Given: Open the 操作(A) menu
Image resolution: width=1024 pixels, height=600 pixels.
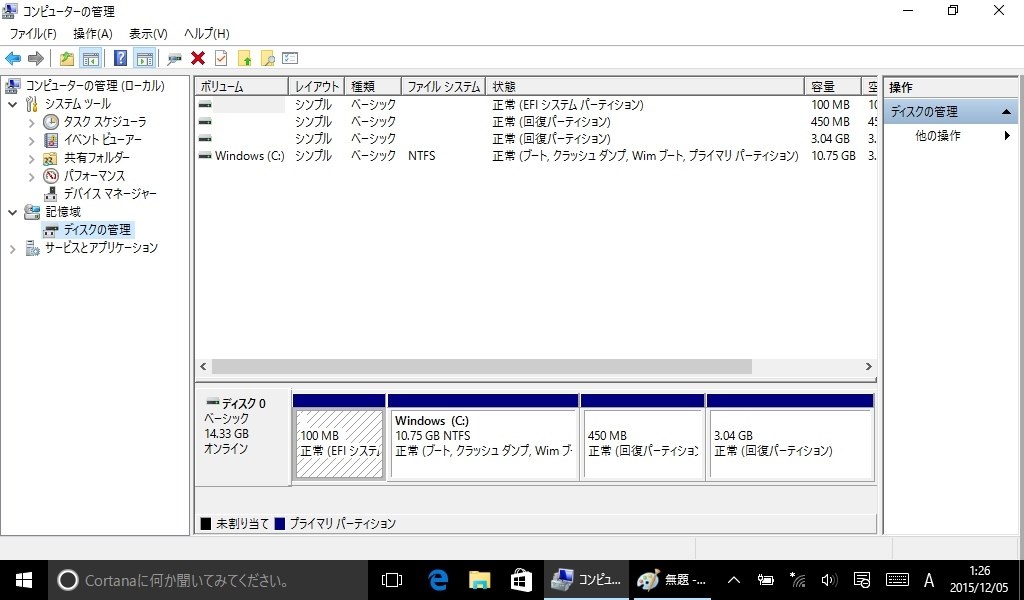Looking at the screenshot, I should click(93, 34).
